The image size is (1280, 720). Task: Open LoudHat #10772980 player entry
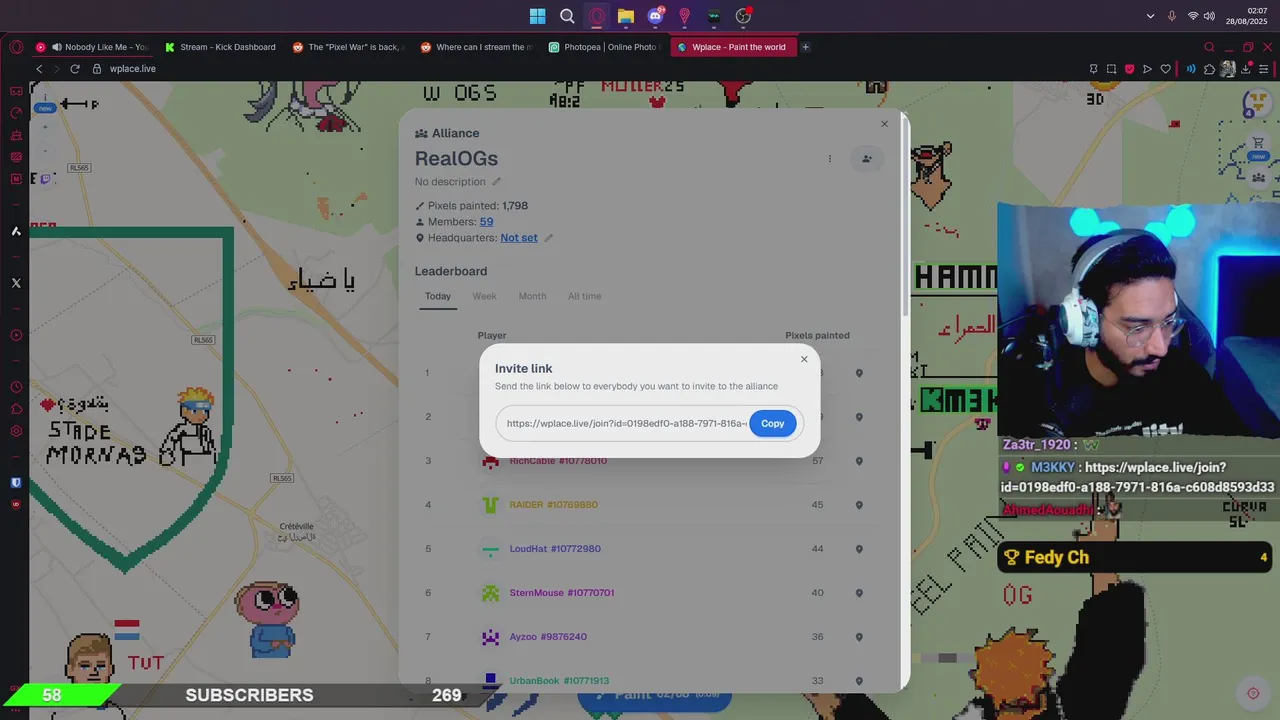tap(555, 549)
